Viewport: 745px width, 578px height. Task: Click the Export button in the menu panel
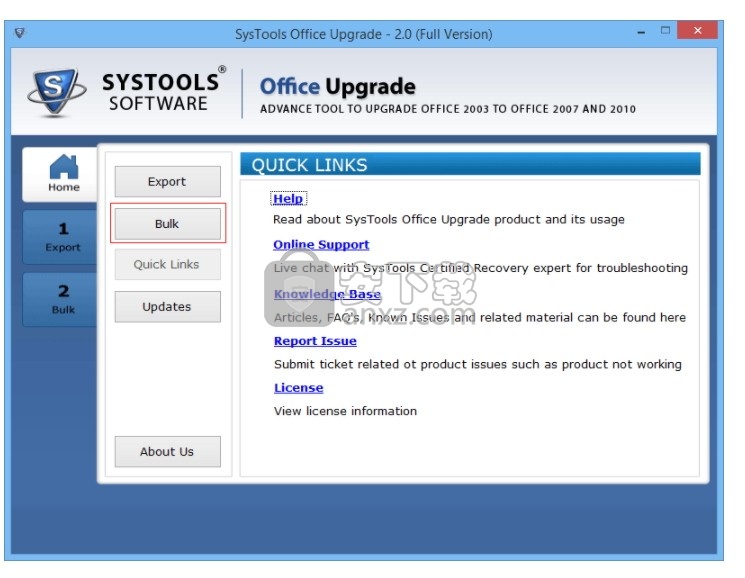click(167, 181)
